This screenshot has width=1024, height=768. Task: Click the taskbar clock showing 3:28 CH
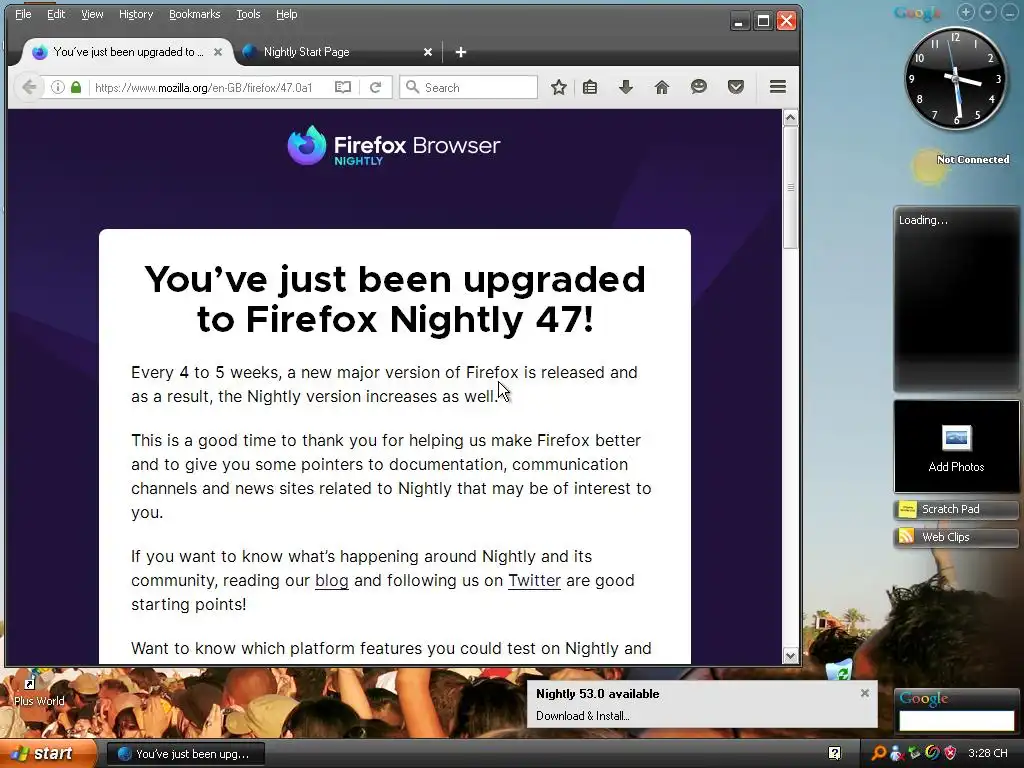[987, 753]
